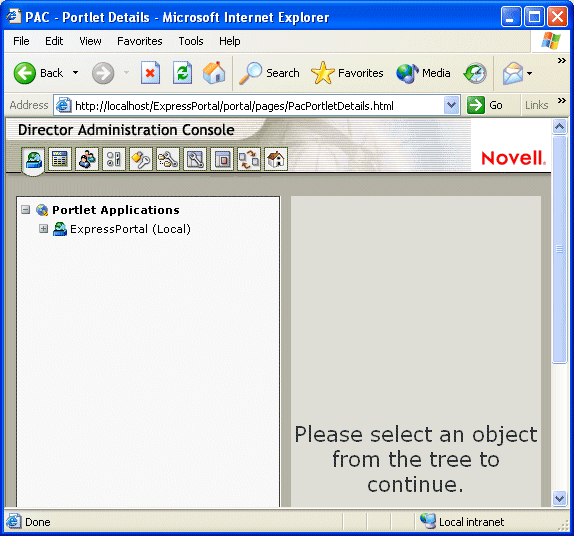Open the window layout console icon
Viewport: 574px width, 536px height.
[x=222, y=159]
